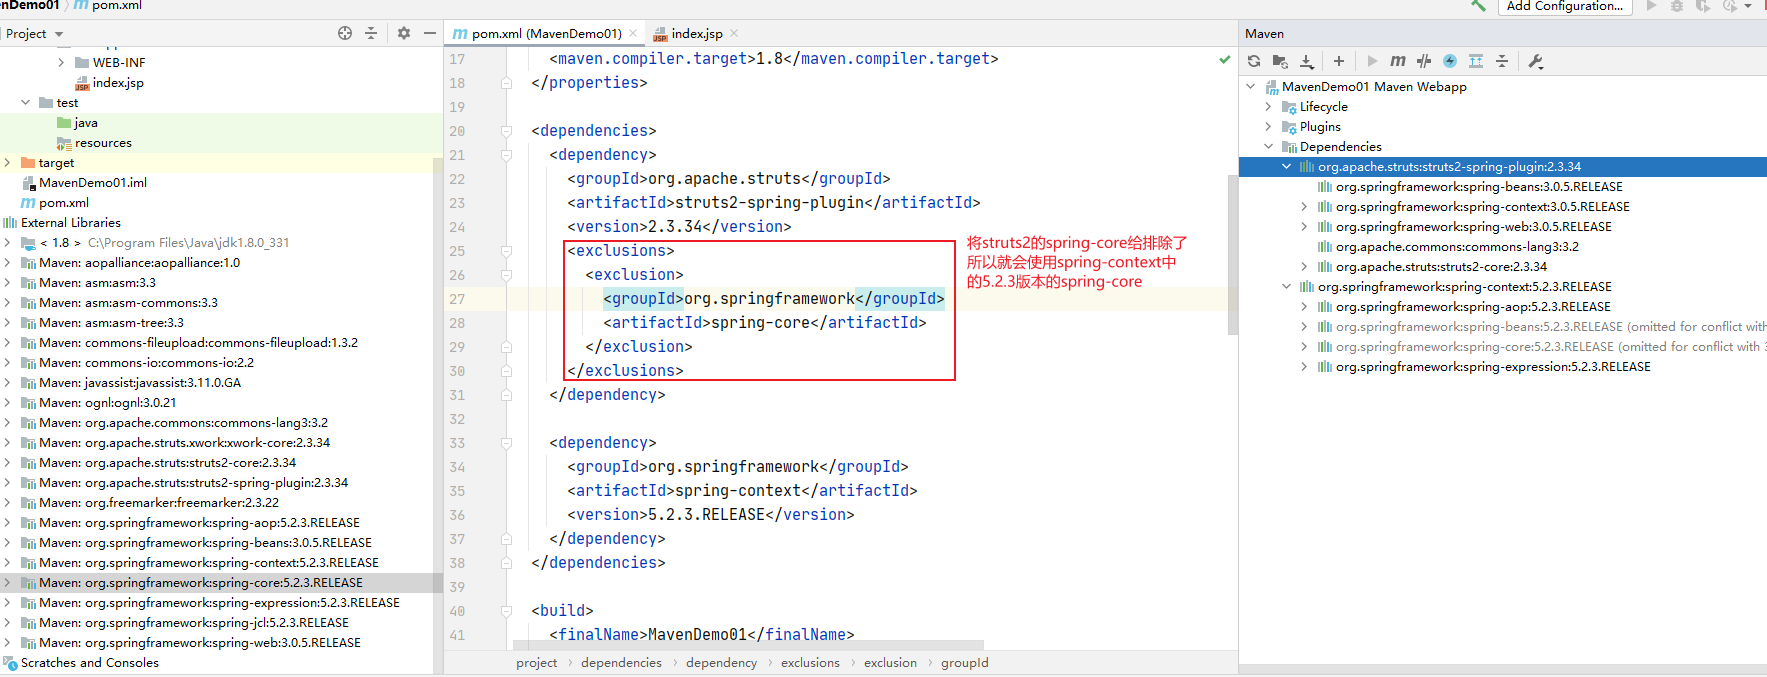Click the main toolbar Run icon
Viewport: 1767px width, 677px height.
click(1652, 5)
